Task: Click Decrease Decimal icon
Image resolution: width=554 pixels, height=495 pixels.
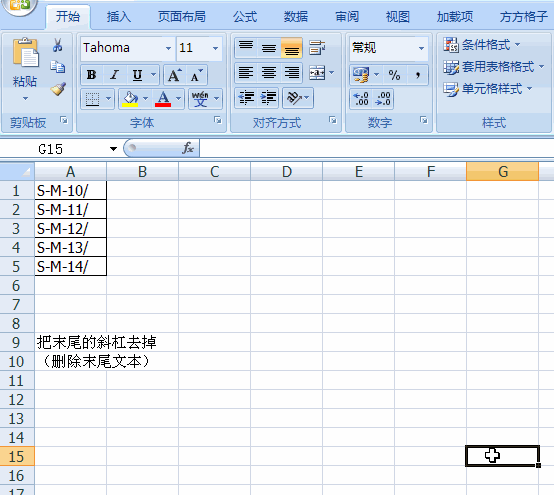Action: click(x=383, y=99)
